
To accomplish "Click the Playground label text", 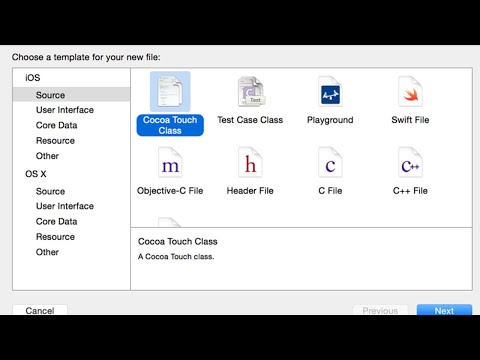I will pos(330,120).
